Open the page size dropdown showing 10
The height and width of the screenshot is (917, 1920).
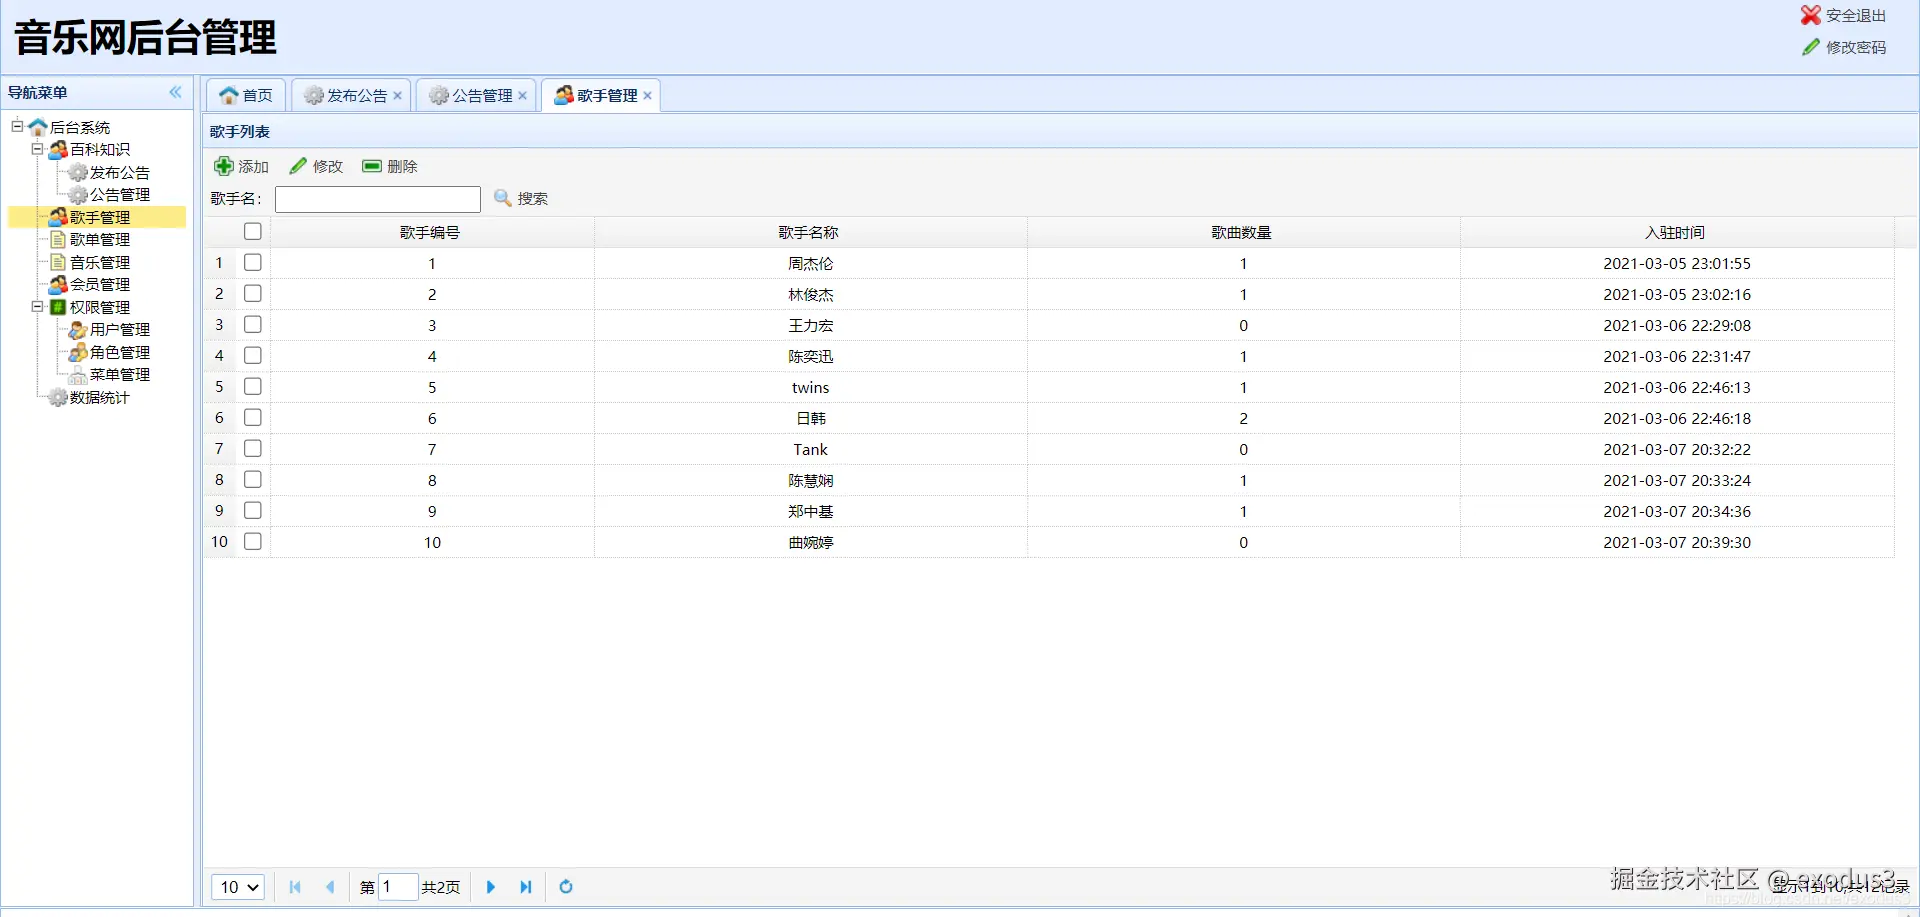pyautogui.click(x=238, y=887)
